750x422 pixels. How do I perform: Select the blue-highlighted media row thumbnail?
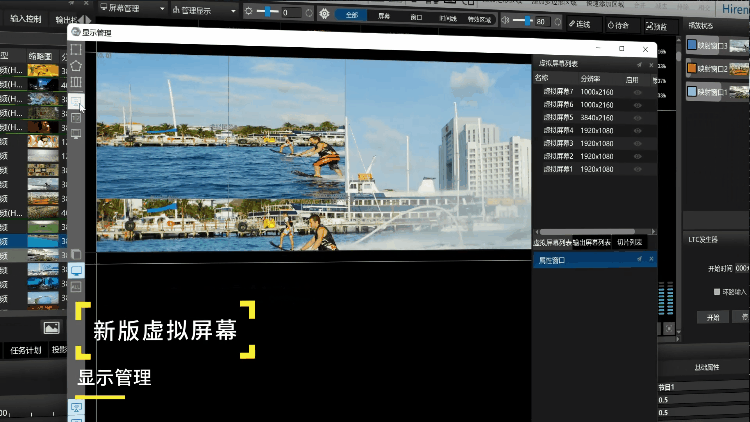click(x=43, y=241)
